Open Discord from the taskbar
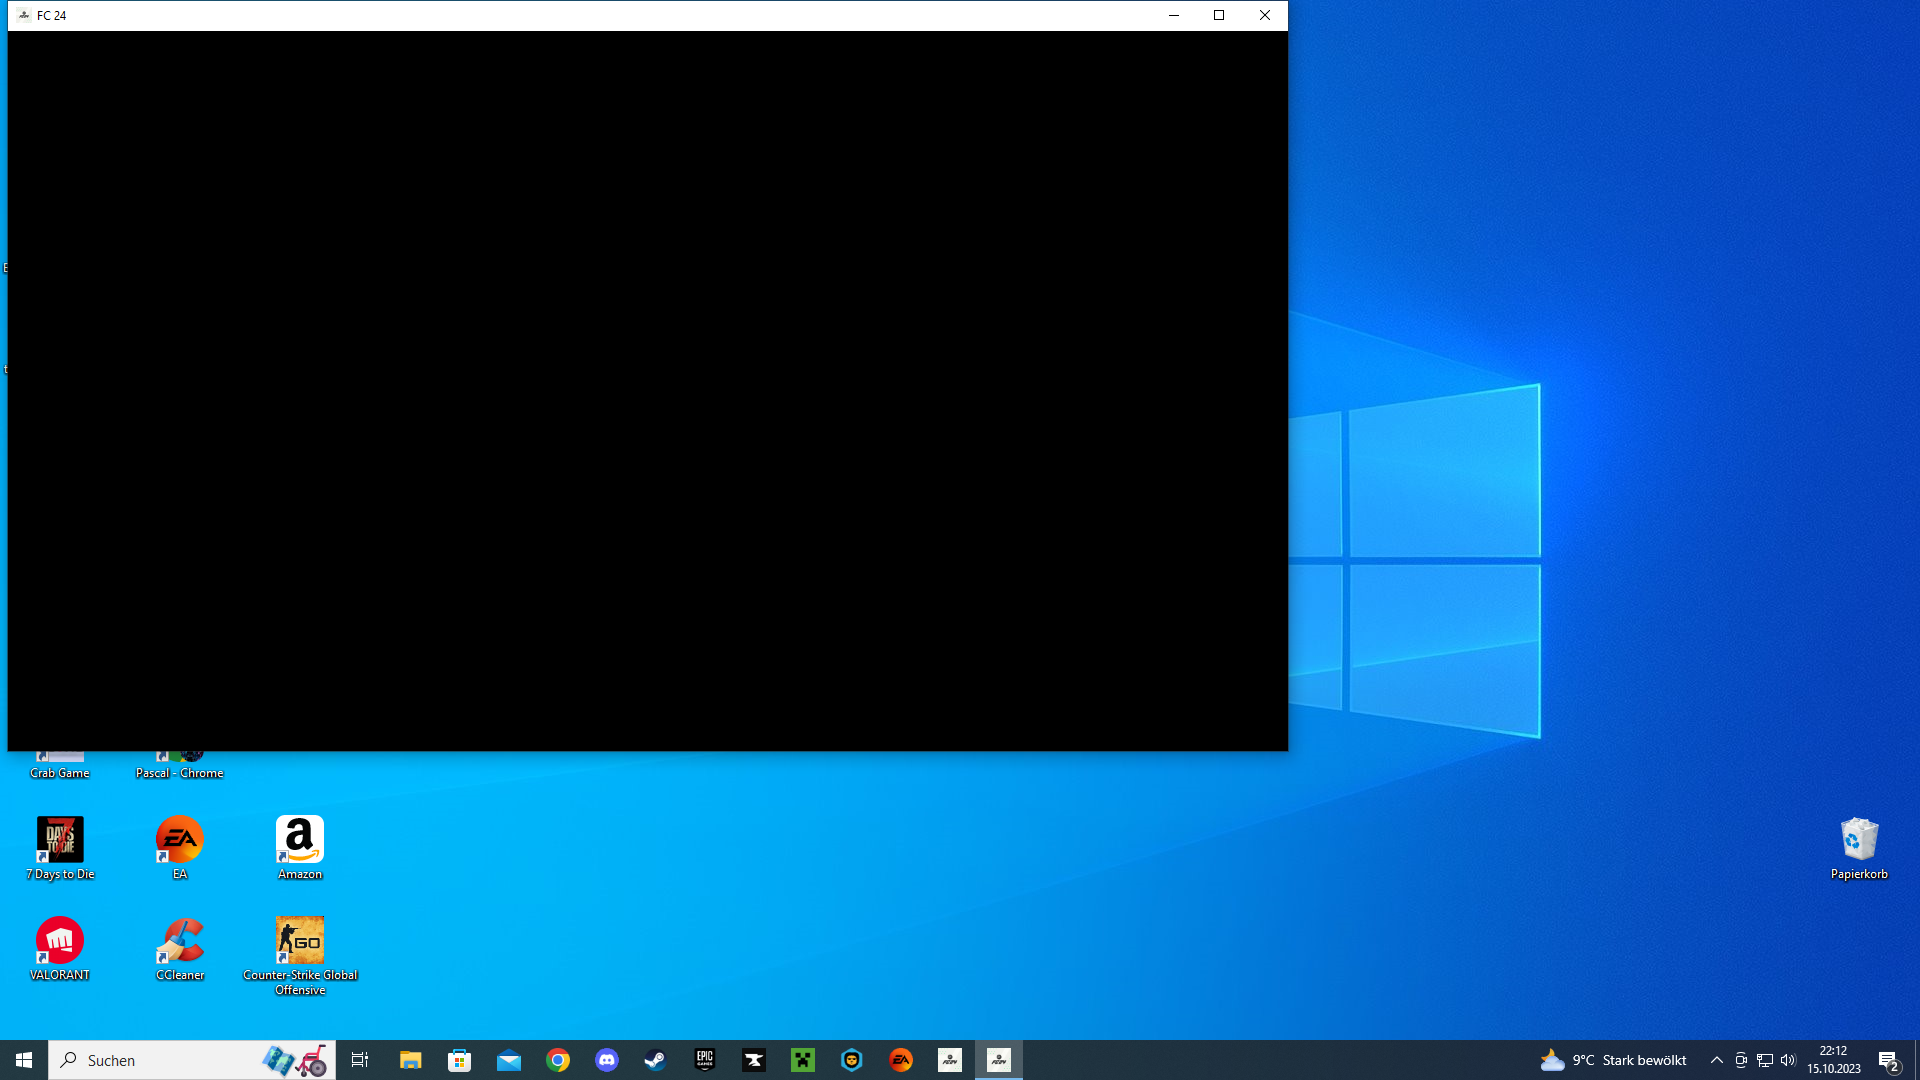The height and width of the screenshot is (1080, 1920). [607, 1060]
